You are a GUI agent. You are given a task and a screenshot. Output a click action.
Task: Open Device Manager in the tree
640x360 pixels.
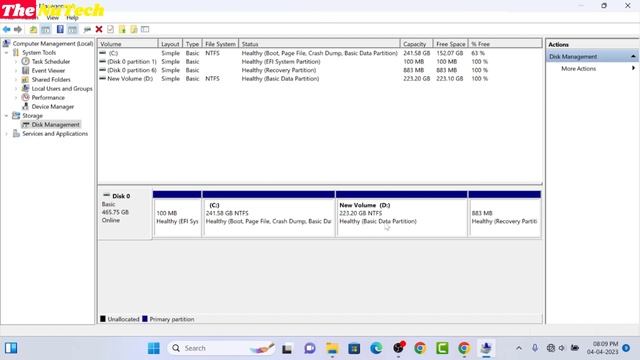pyautogui.click(x=53, y=107)
